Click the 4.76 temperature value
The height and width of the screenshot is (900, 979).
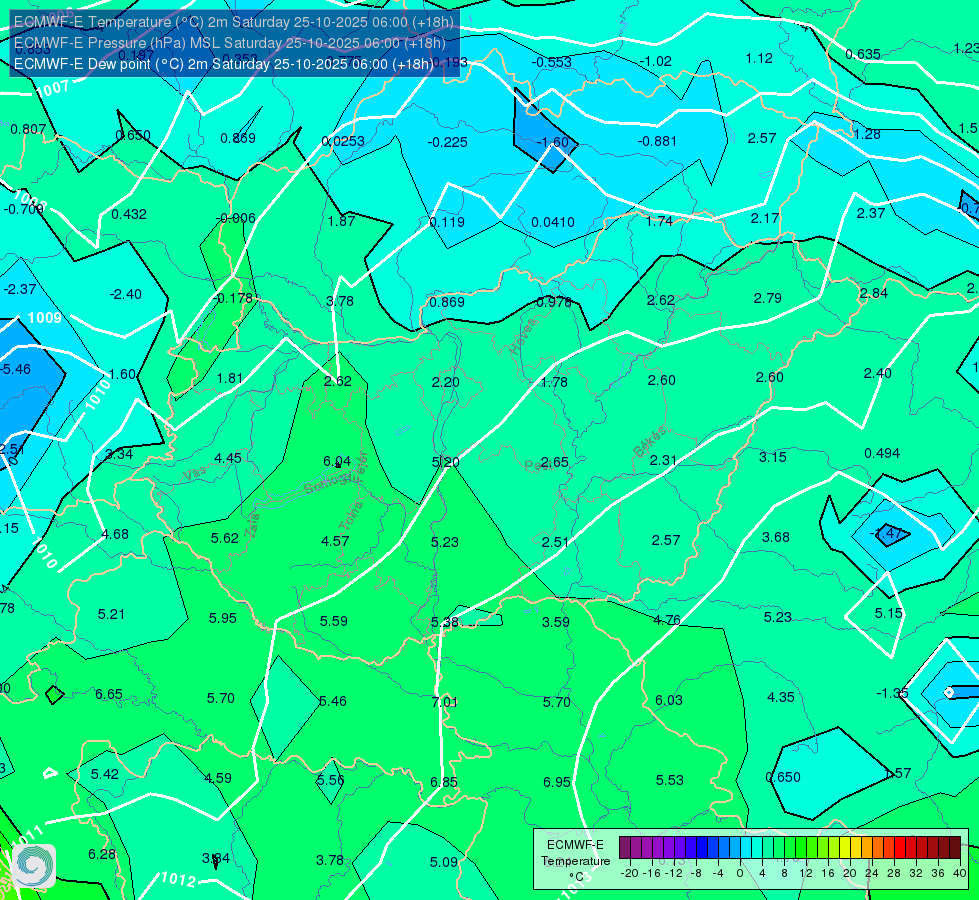click(x=667, y=620)
